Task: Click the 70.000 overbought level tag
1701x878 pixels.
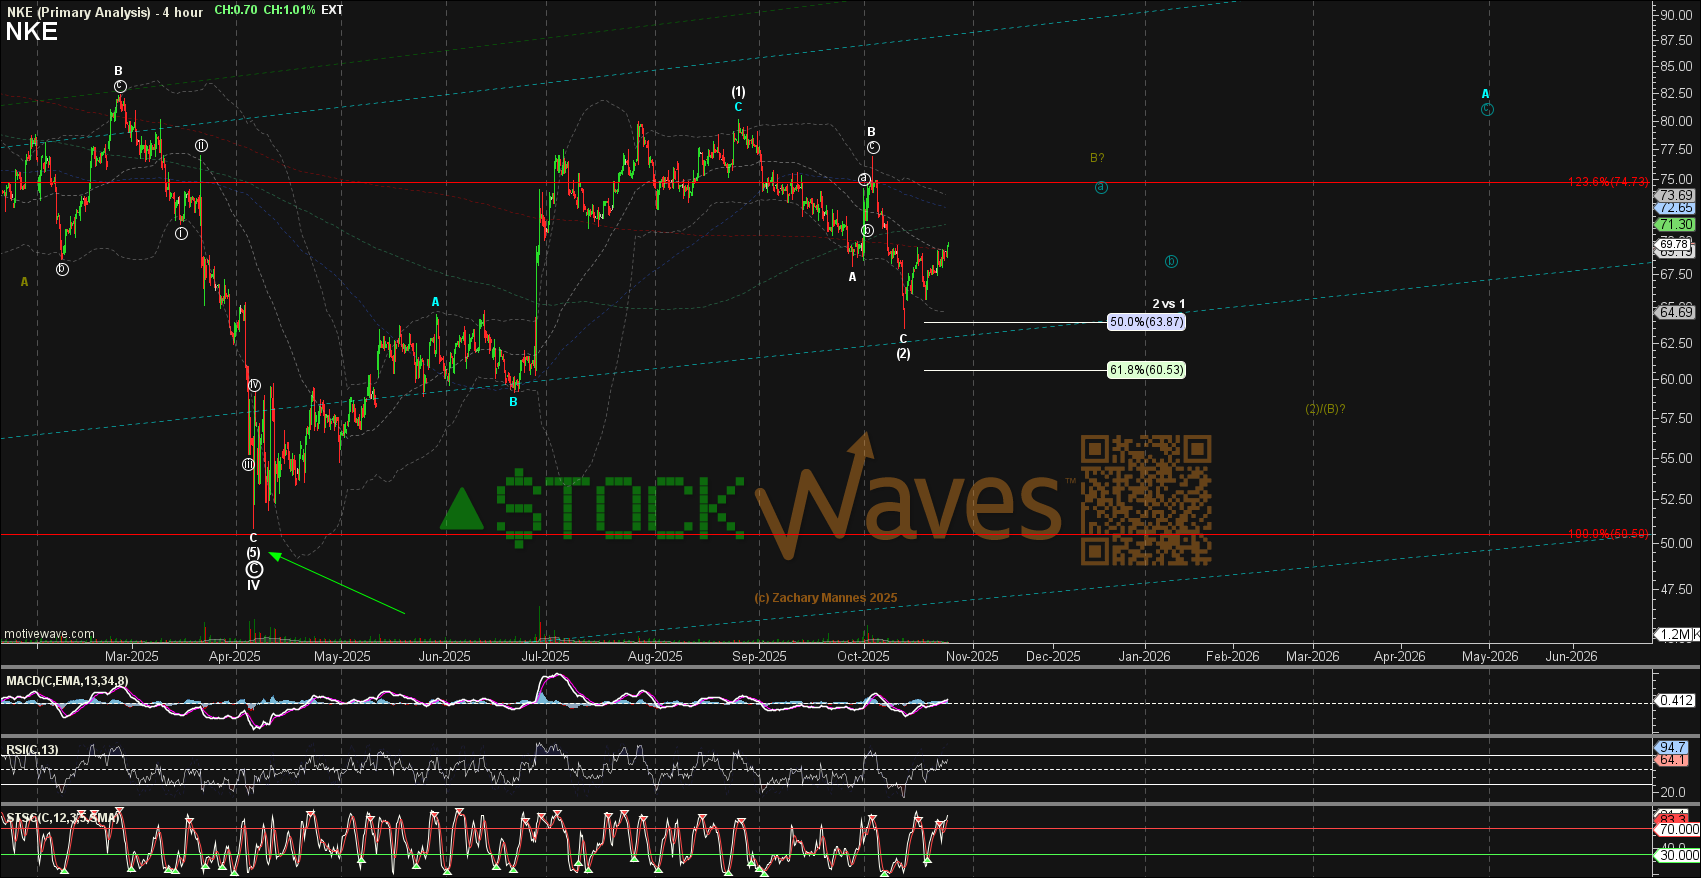Action: coord(1677,829)
